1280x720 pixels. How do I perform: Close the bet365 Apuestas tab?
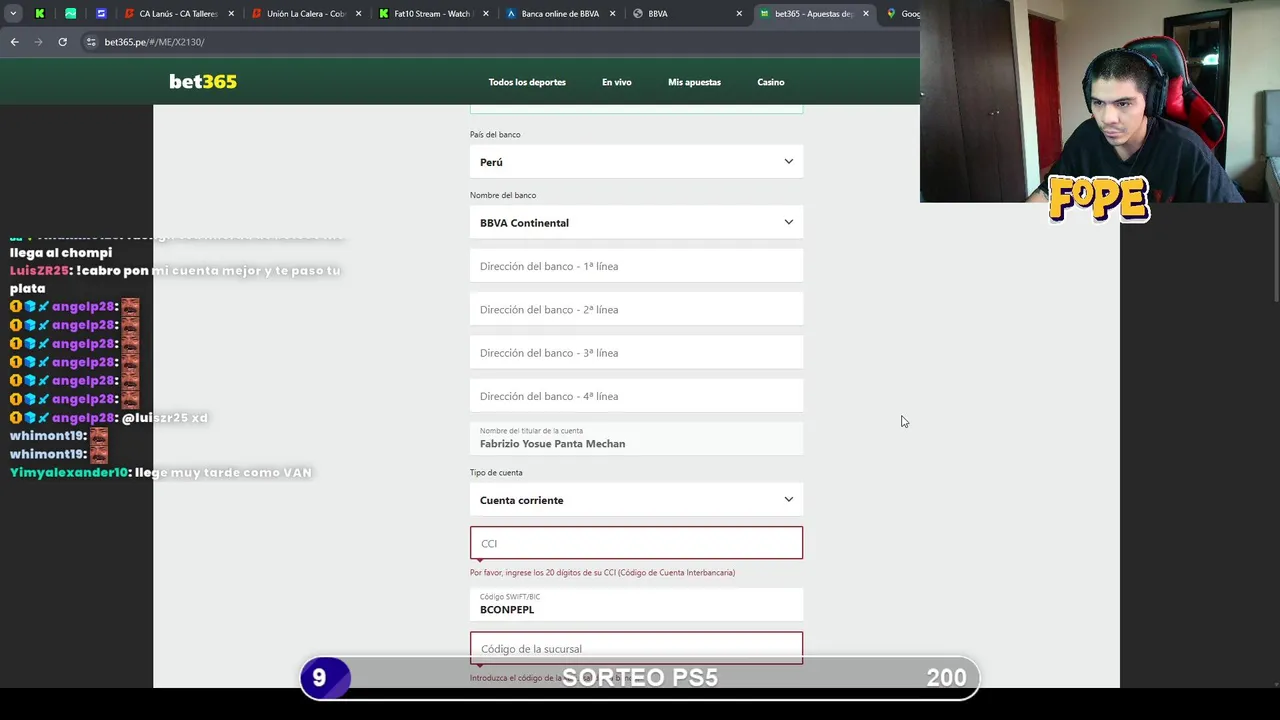pyautogui.click(x=866, y=14)
